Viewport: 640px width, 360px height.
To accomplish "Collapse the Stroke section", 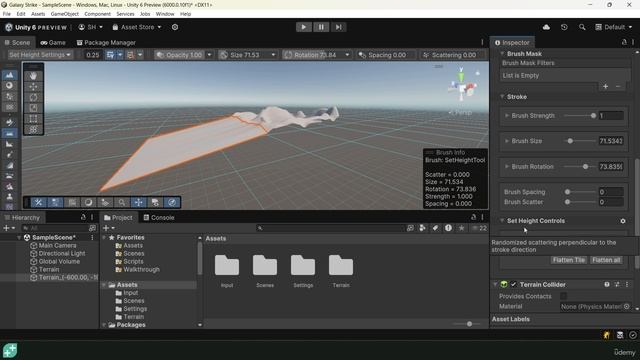I will pos(502,97).
